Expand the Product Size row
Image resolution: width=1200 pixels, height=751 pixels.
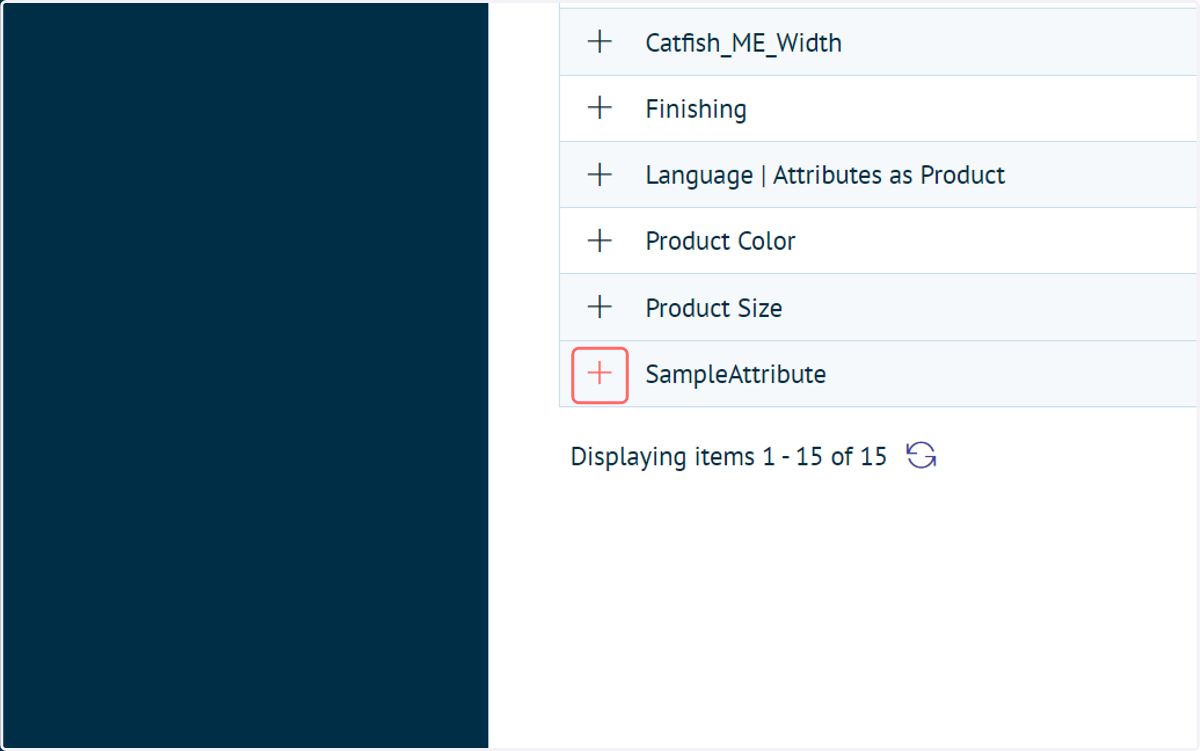coord(599,307)
